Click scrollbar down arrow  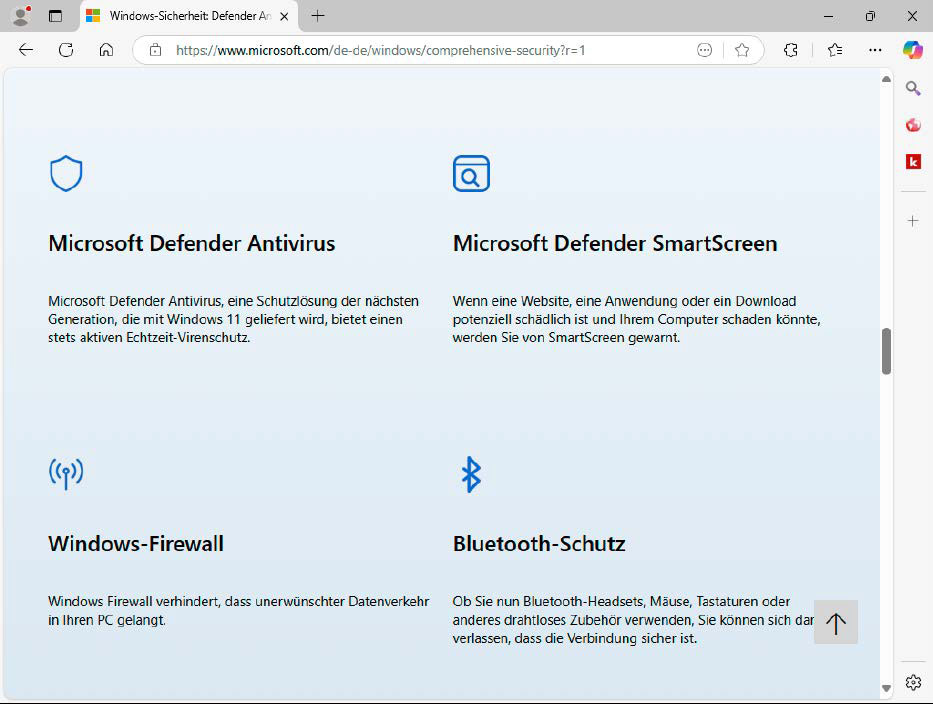coord(886,689)
